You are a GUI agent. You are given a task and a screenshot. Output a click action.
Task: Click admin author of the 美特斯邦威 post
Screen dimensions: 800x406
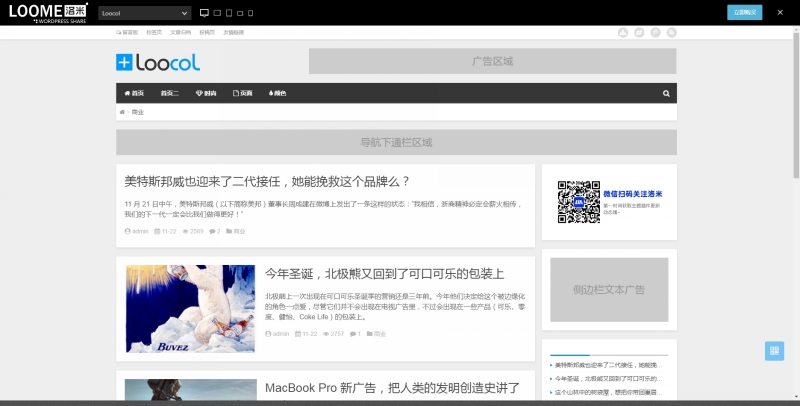coord(137,231)
